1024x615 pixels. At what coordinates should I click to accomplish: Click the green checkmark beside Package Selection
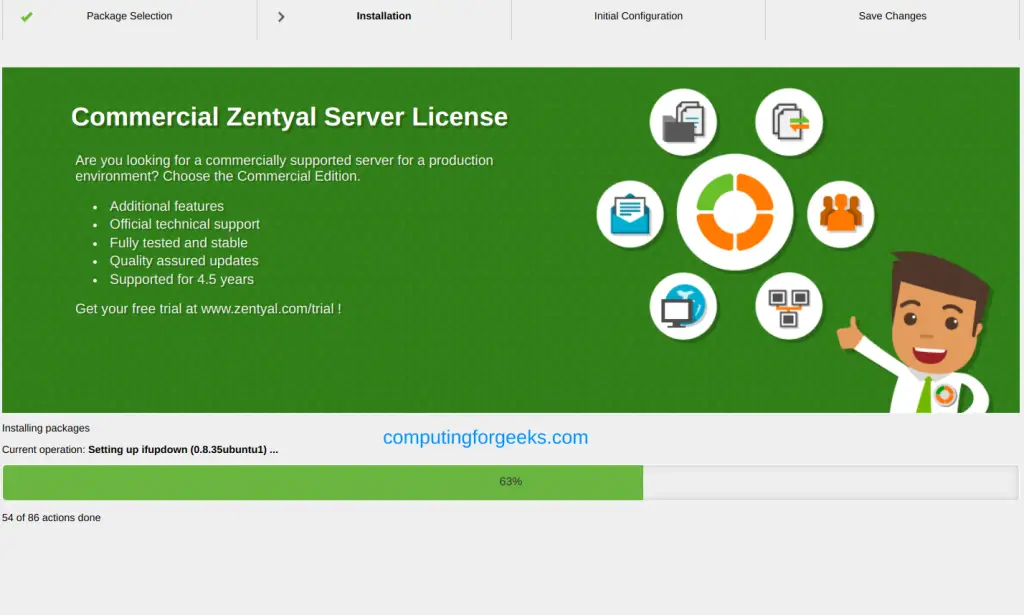[26, 17]
